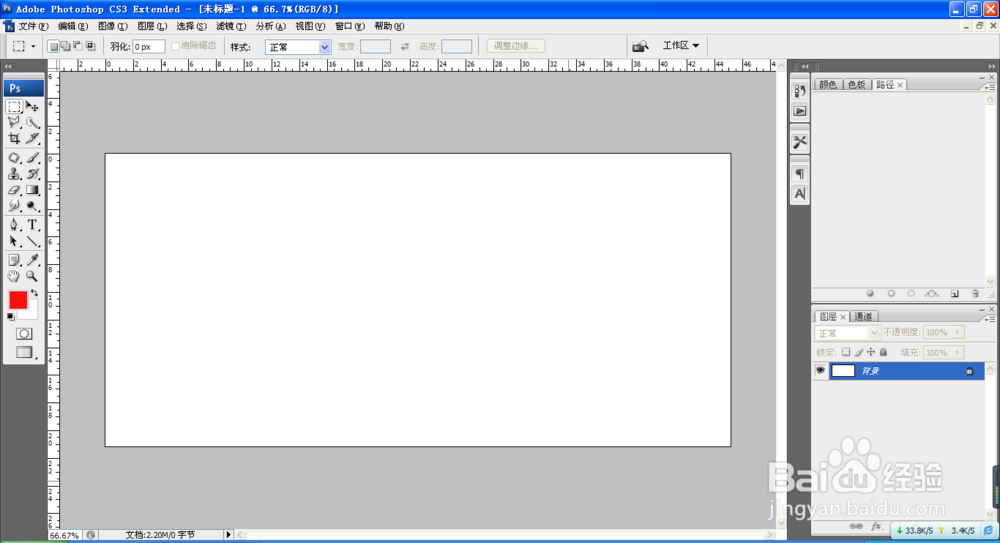Click create new path icon
Screen dimensions: 1000x543
coord(955,294)
